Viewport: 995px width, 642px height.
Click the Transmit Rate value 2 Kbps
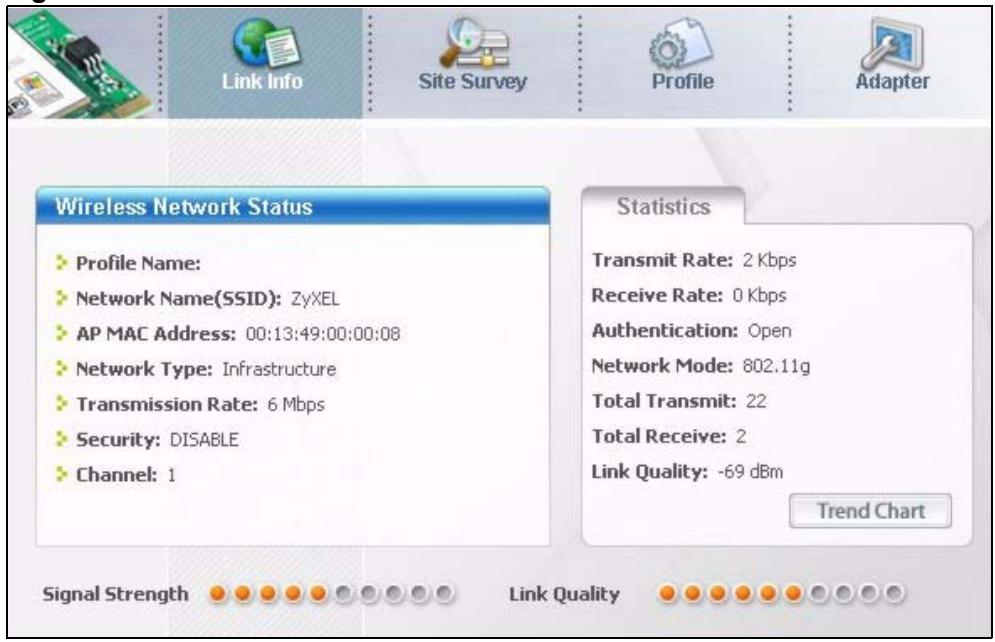pyautogui.click(x=769, y=260)
